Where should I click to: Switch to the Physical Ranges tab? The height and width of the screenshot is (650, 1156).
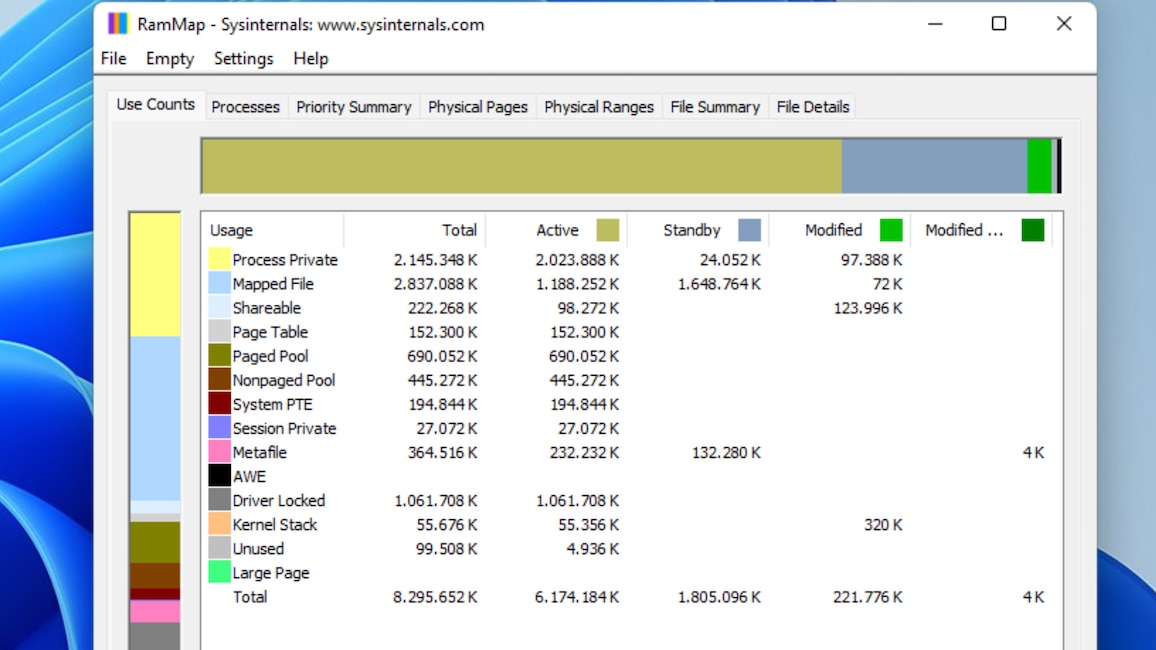click(x=598, y=106)
